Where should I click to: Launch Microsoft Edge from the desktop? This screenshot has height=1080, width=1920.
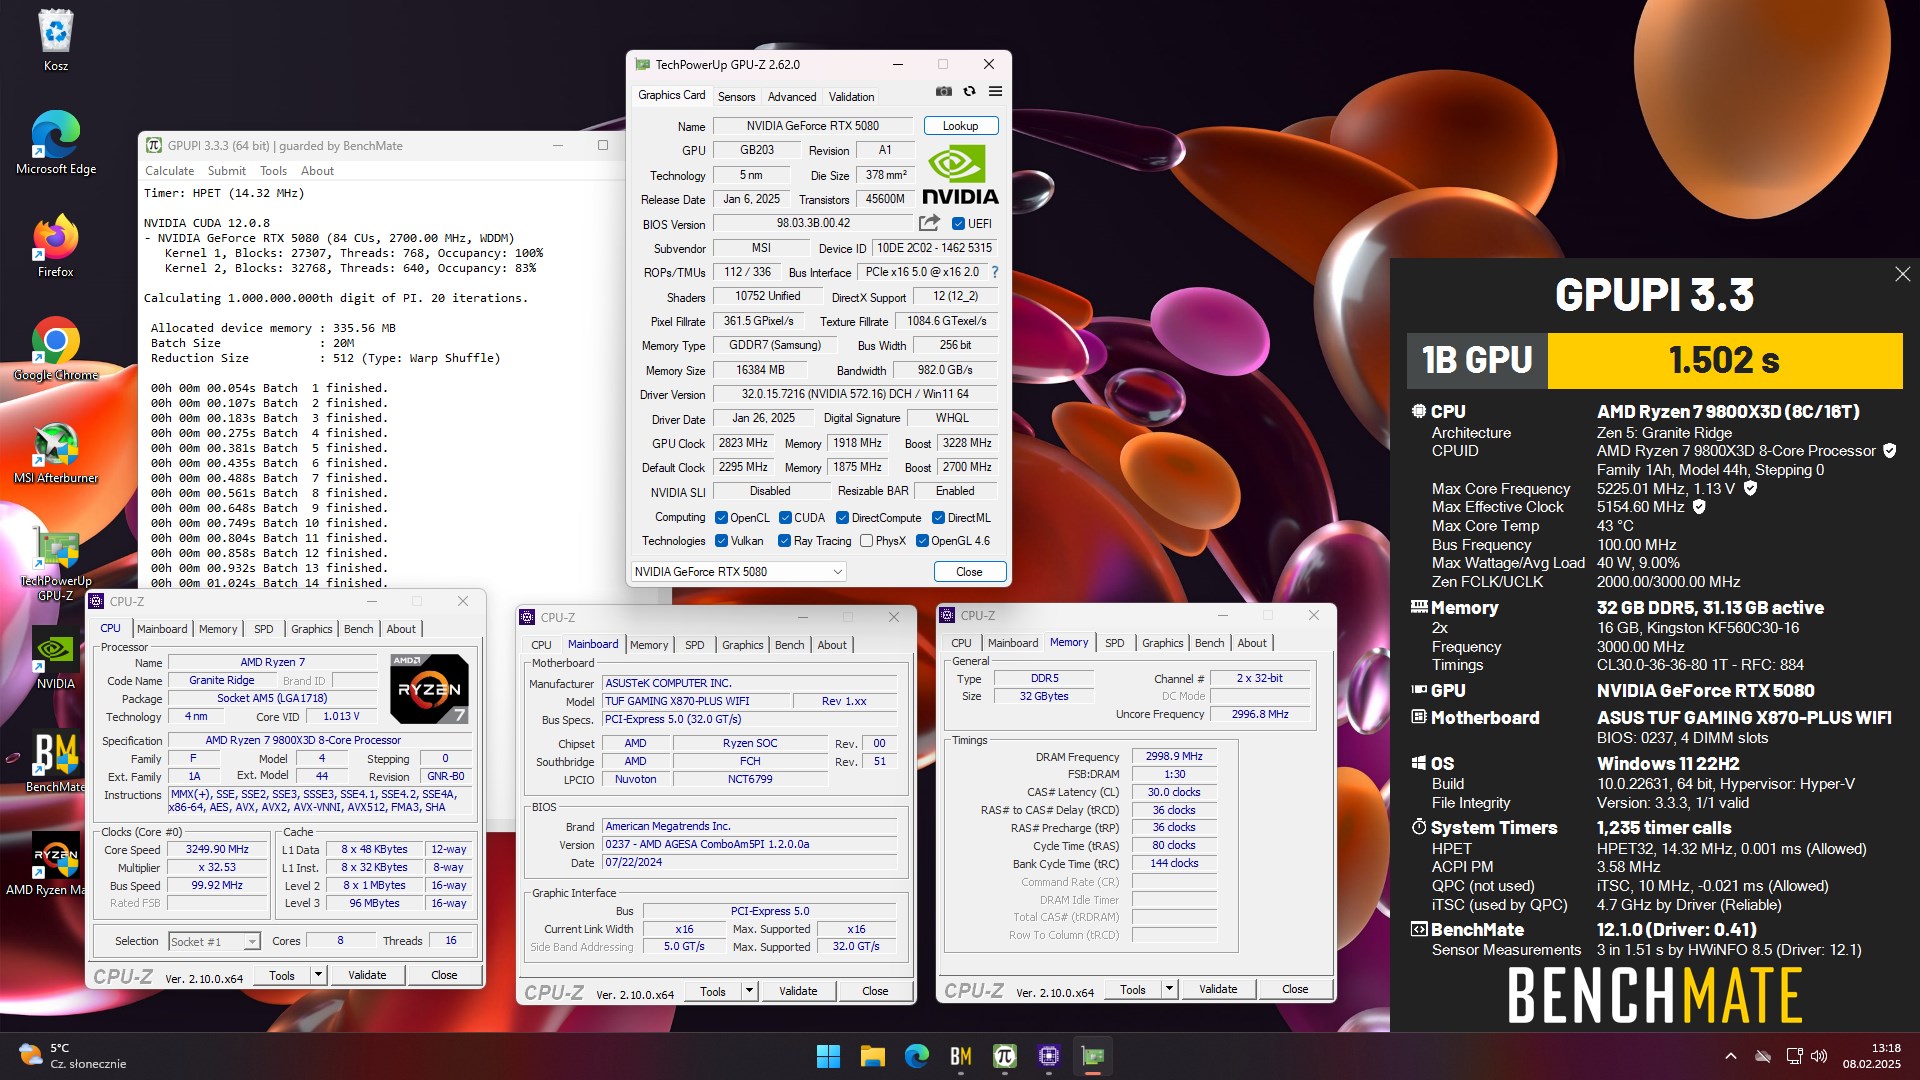[56, 143]
